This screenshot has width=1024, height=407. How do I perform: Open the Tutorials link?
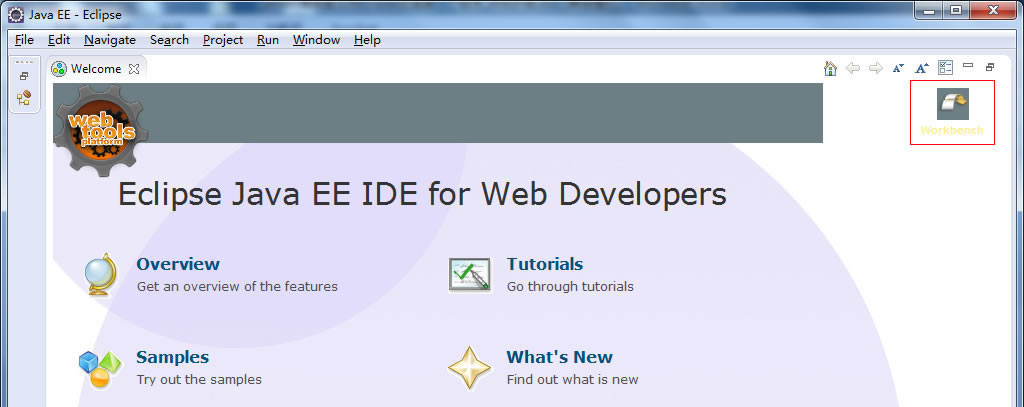point(545,264)
